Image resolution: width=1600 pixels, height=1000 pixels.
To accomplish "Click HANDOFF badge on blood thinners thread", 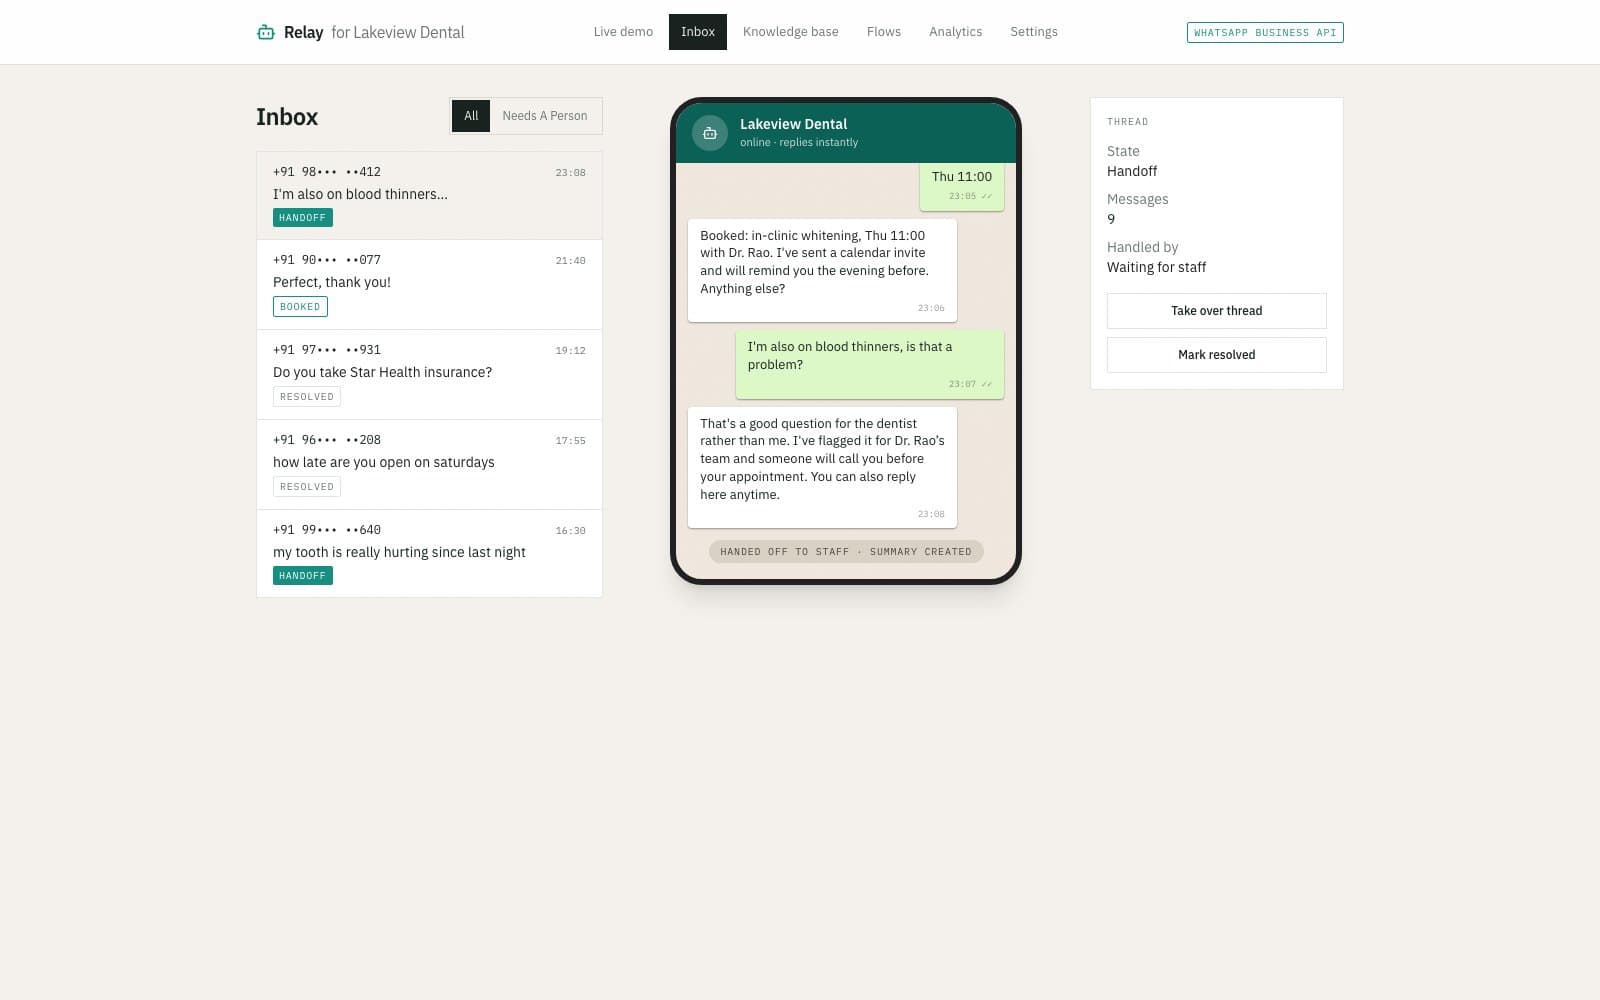I will coord(303,218).
